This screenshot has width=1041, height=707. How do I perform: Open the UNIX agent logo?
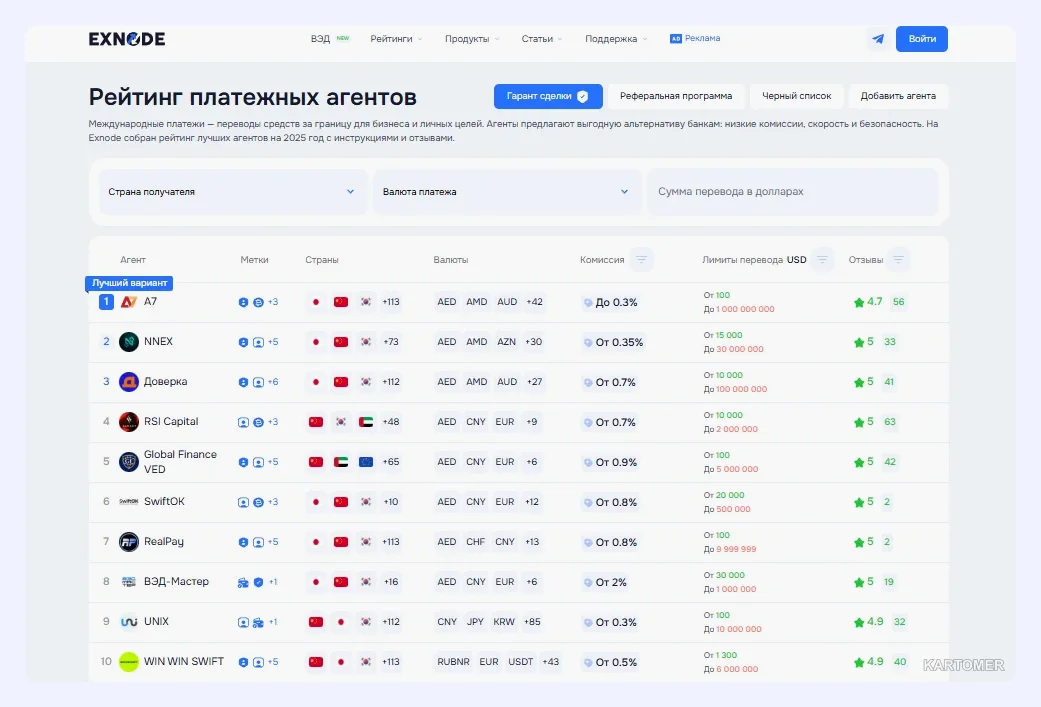129,622
